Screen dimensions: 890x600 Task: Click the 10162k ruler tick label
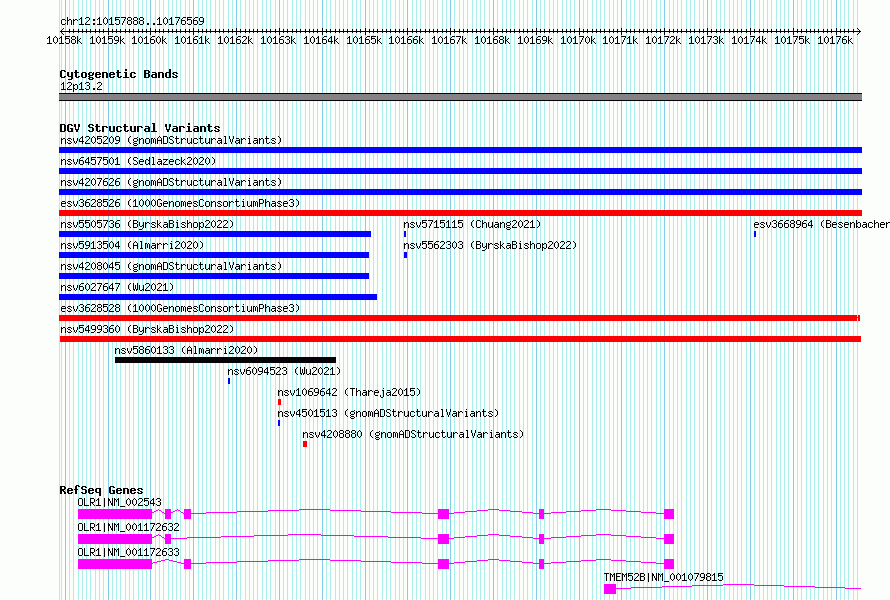pyautogui.click(x=235, y=40)
